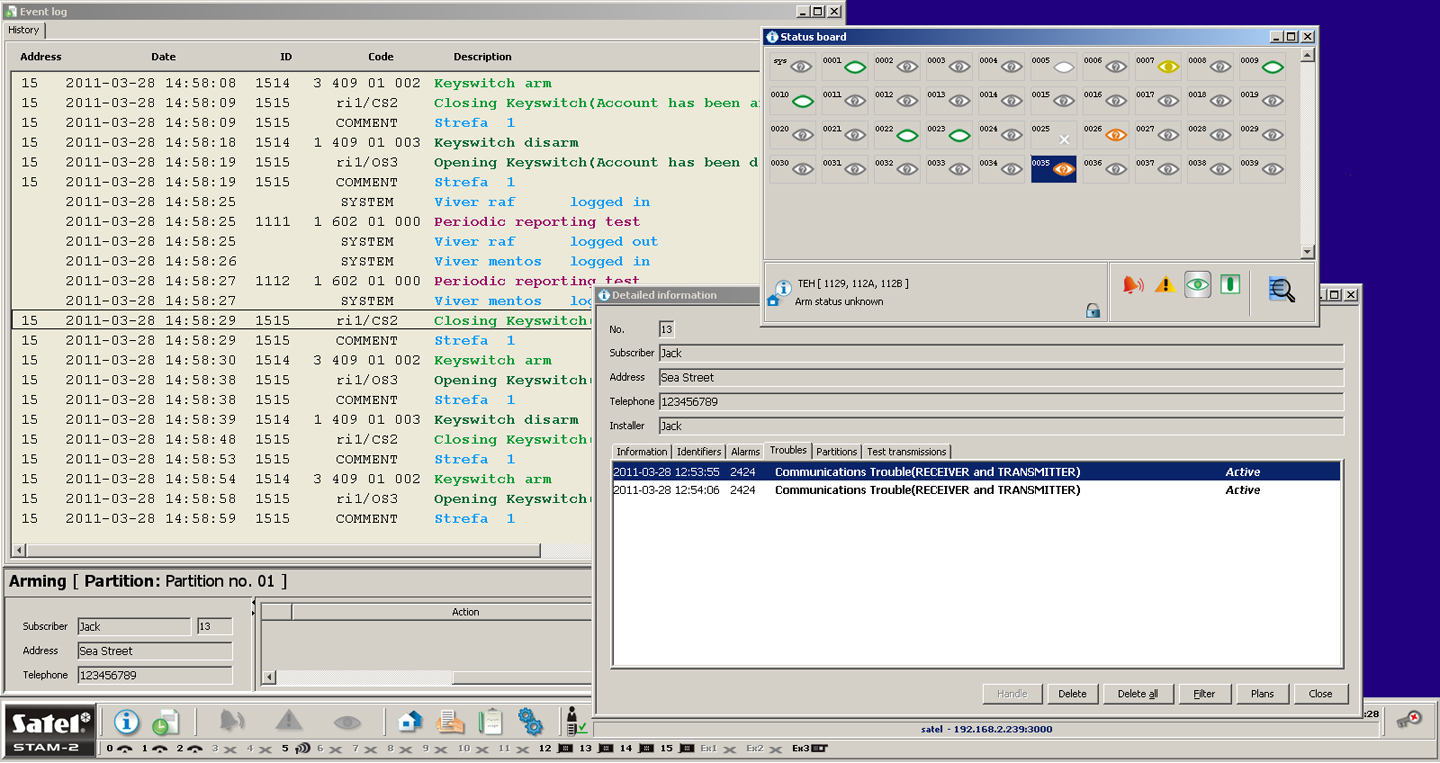Open the Test transmissions tab

[x=906, y=452]
